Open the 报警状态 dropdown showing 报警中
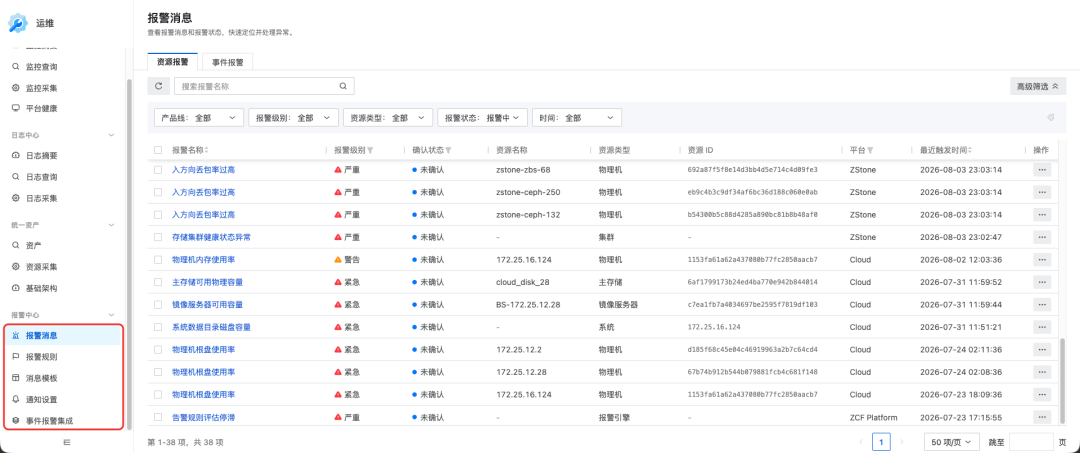Image resolution: width=1080 pixels, height=453 pixels. [482, 118]
